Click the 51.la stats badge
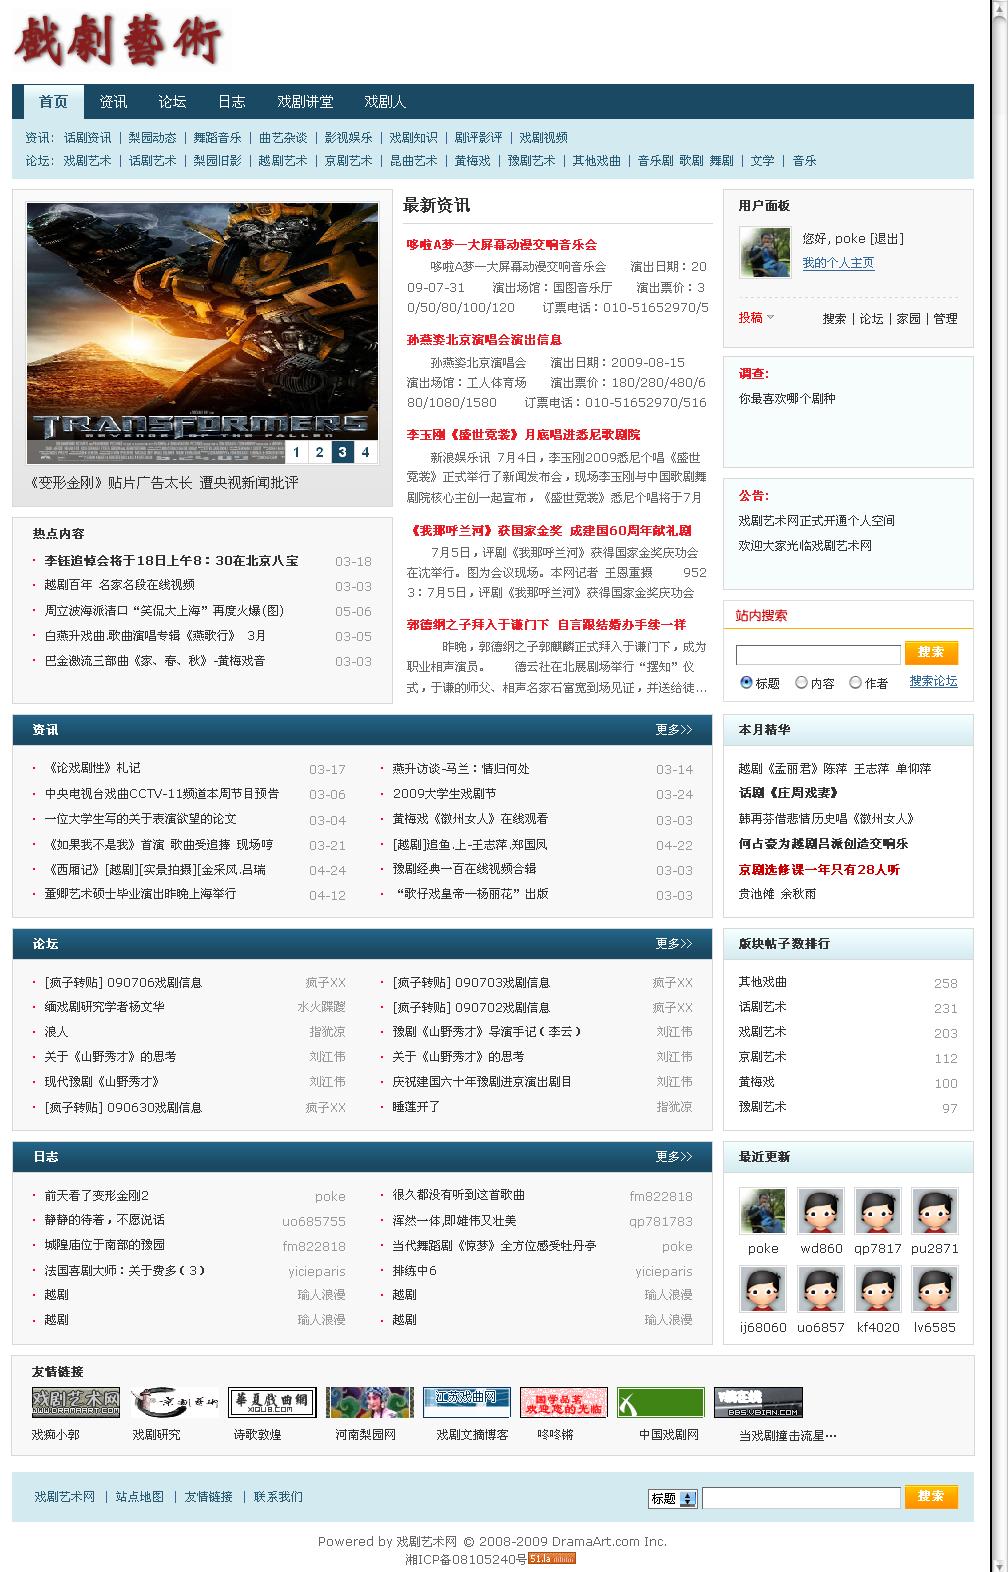The height and width of the screenshot is (1572, 1008). coord(552,1558)
